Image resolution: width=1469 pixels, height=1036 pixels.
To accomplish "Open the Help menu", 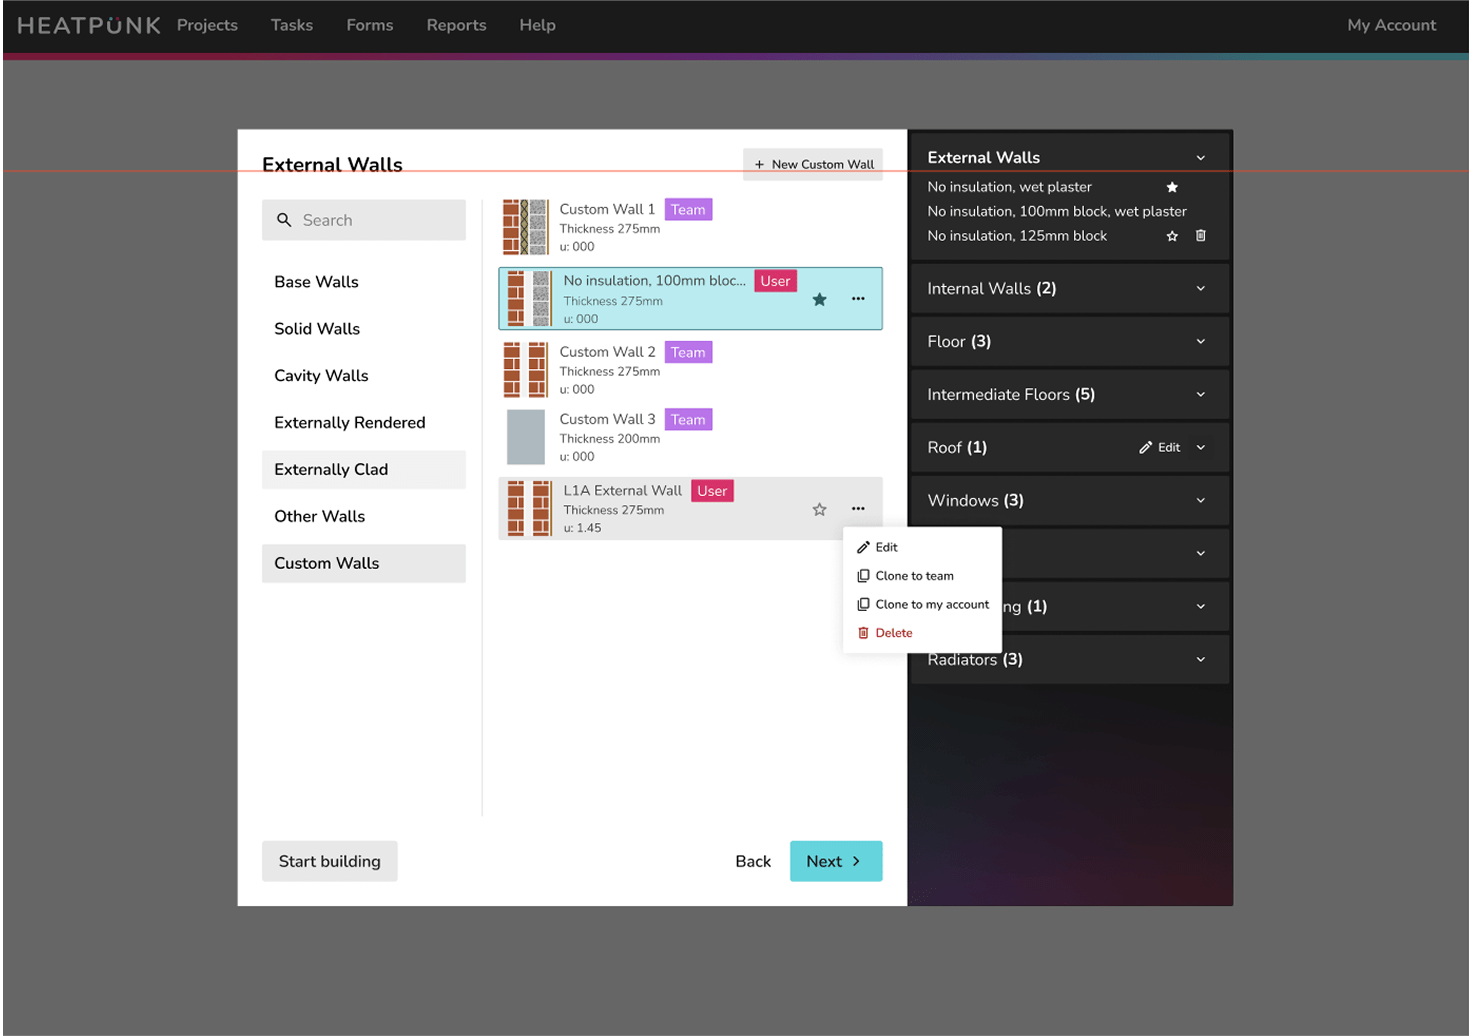I will point(537,25).
